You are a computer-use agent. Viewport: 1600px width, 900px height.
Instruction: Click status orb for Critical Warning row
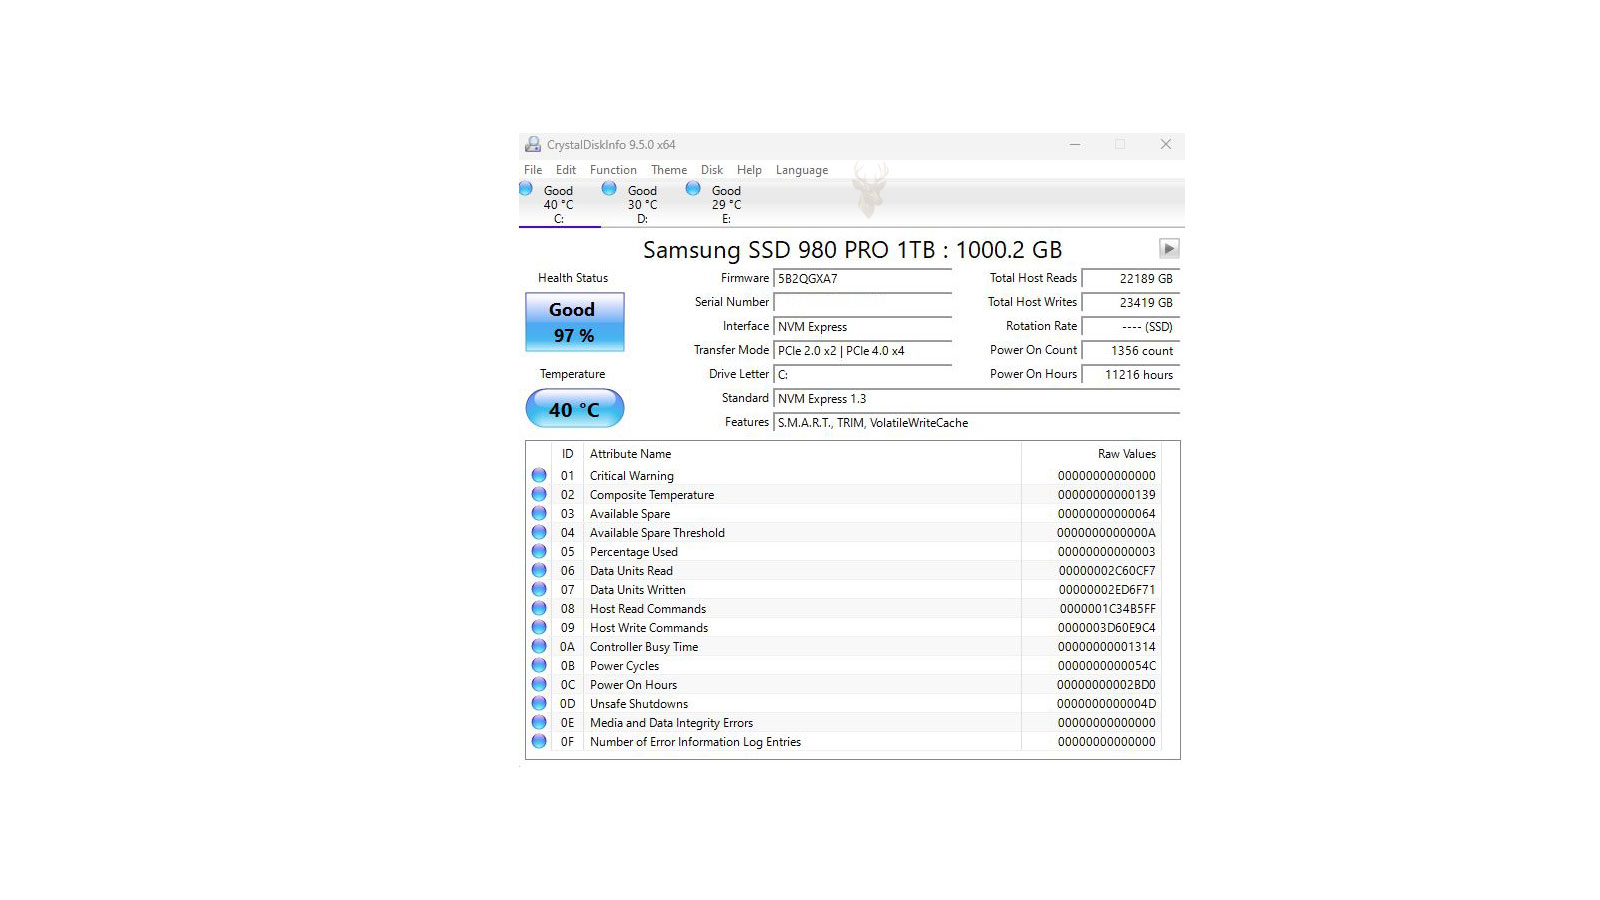click(539, 476)
